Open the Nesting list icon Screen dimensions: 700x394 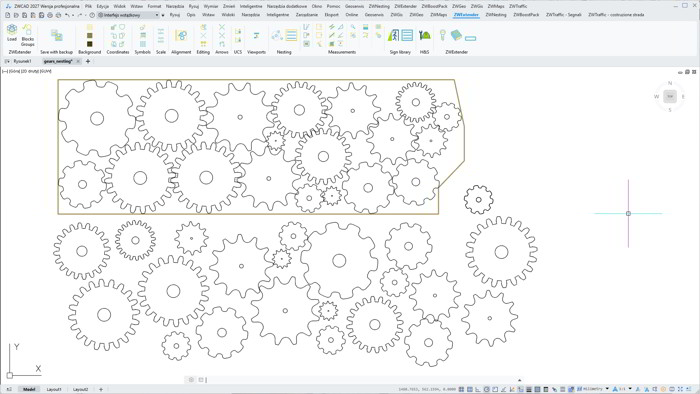(291, 35)
